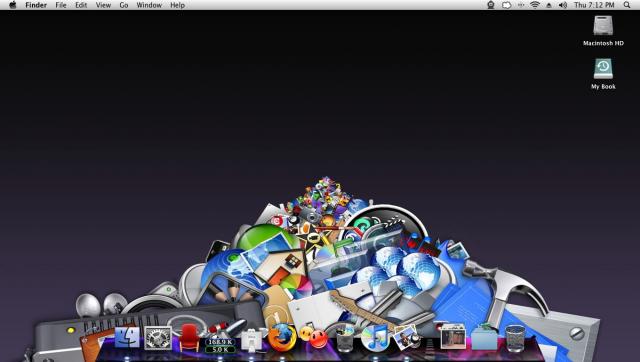Open the Go menu

click(124, 5)
